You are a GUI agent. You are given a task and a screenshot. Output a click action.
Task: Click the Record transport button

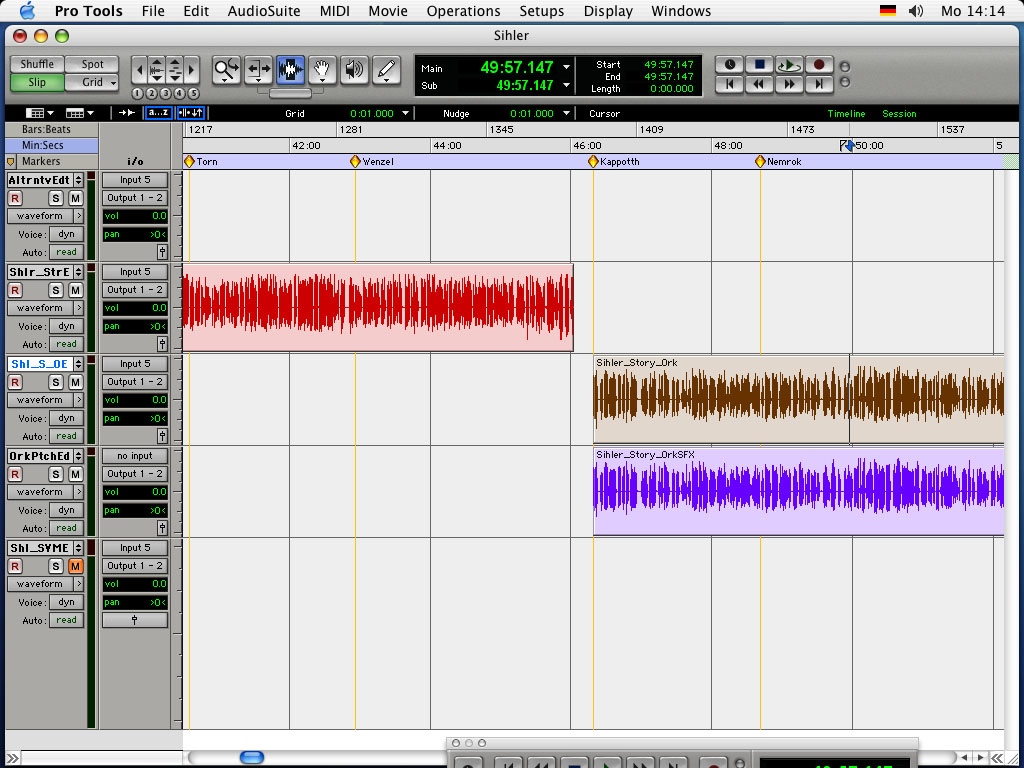click(819, 65)
